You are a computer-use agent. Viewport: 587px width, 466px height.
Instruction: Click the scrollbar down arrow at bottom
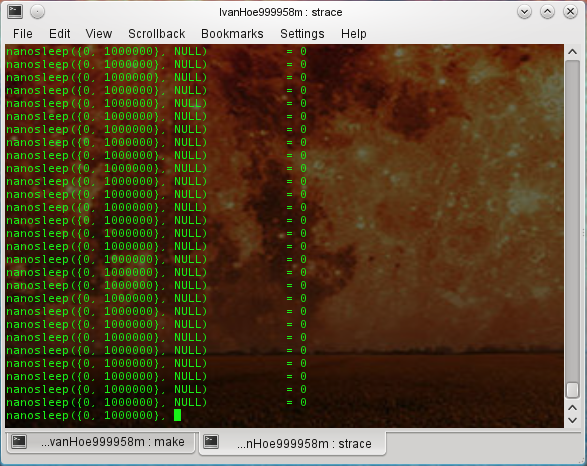coord(572,420)
